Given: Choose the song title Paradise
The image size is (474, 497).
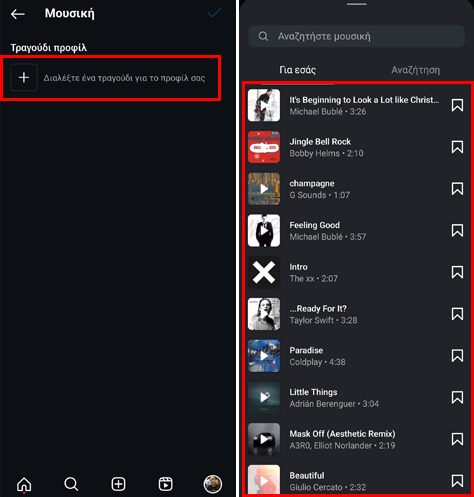Looking at the screenshot, I should click(x=306, y=350).
